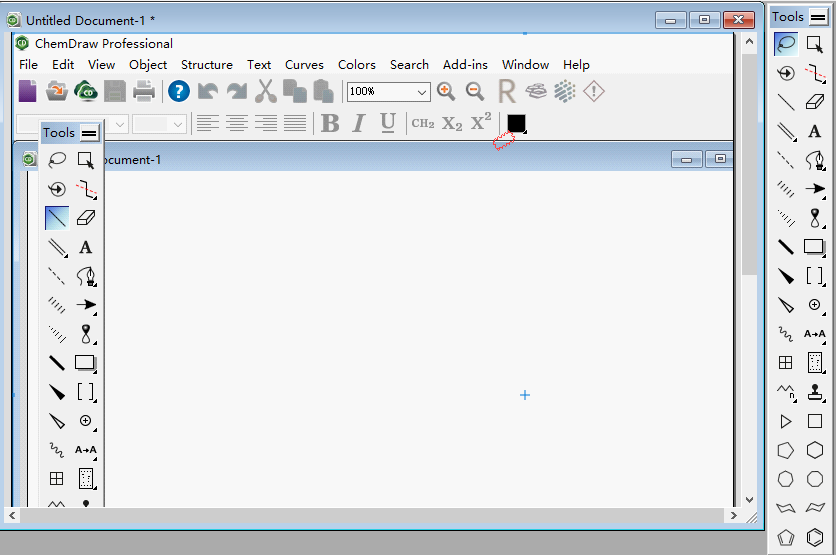Screen dimensions: 836x555
Task: Pick the Text tool in right Tools panel
Action: [815, 131]
